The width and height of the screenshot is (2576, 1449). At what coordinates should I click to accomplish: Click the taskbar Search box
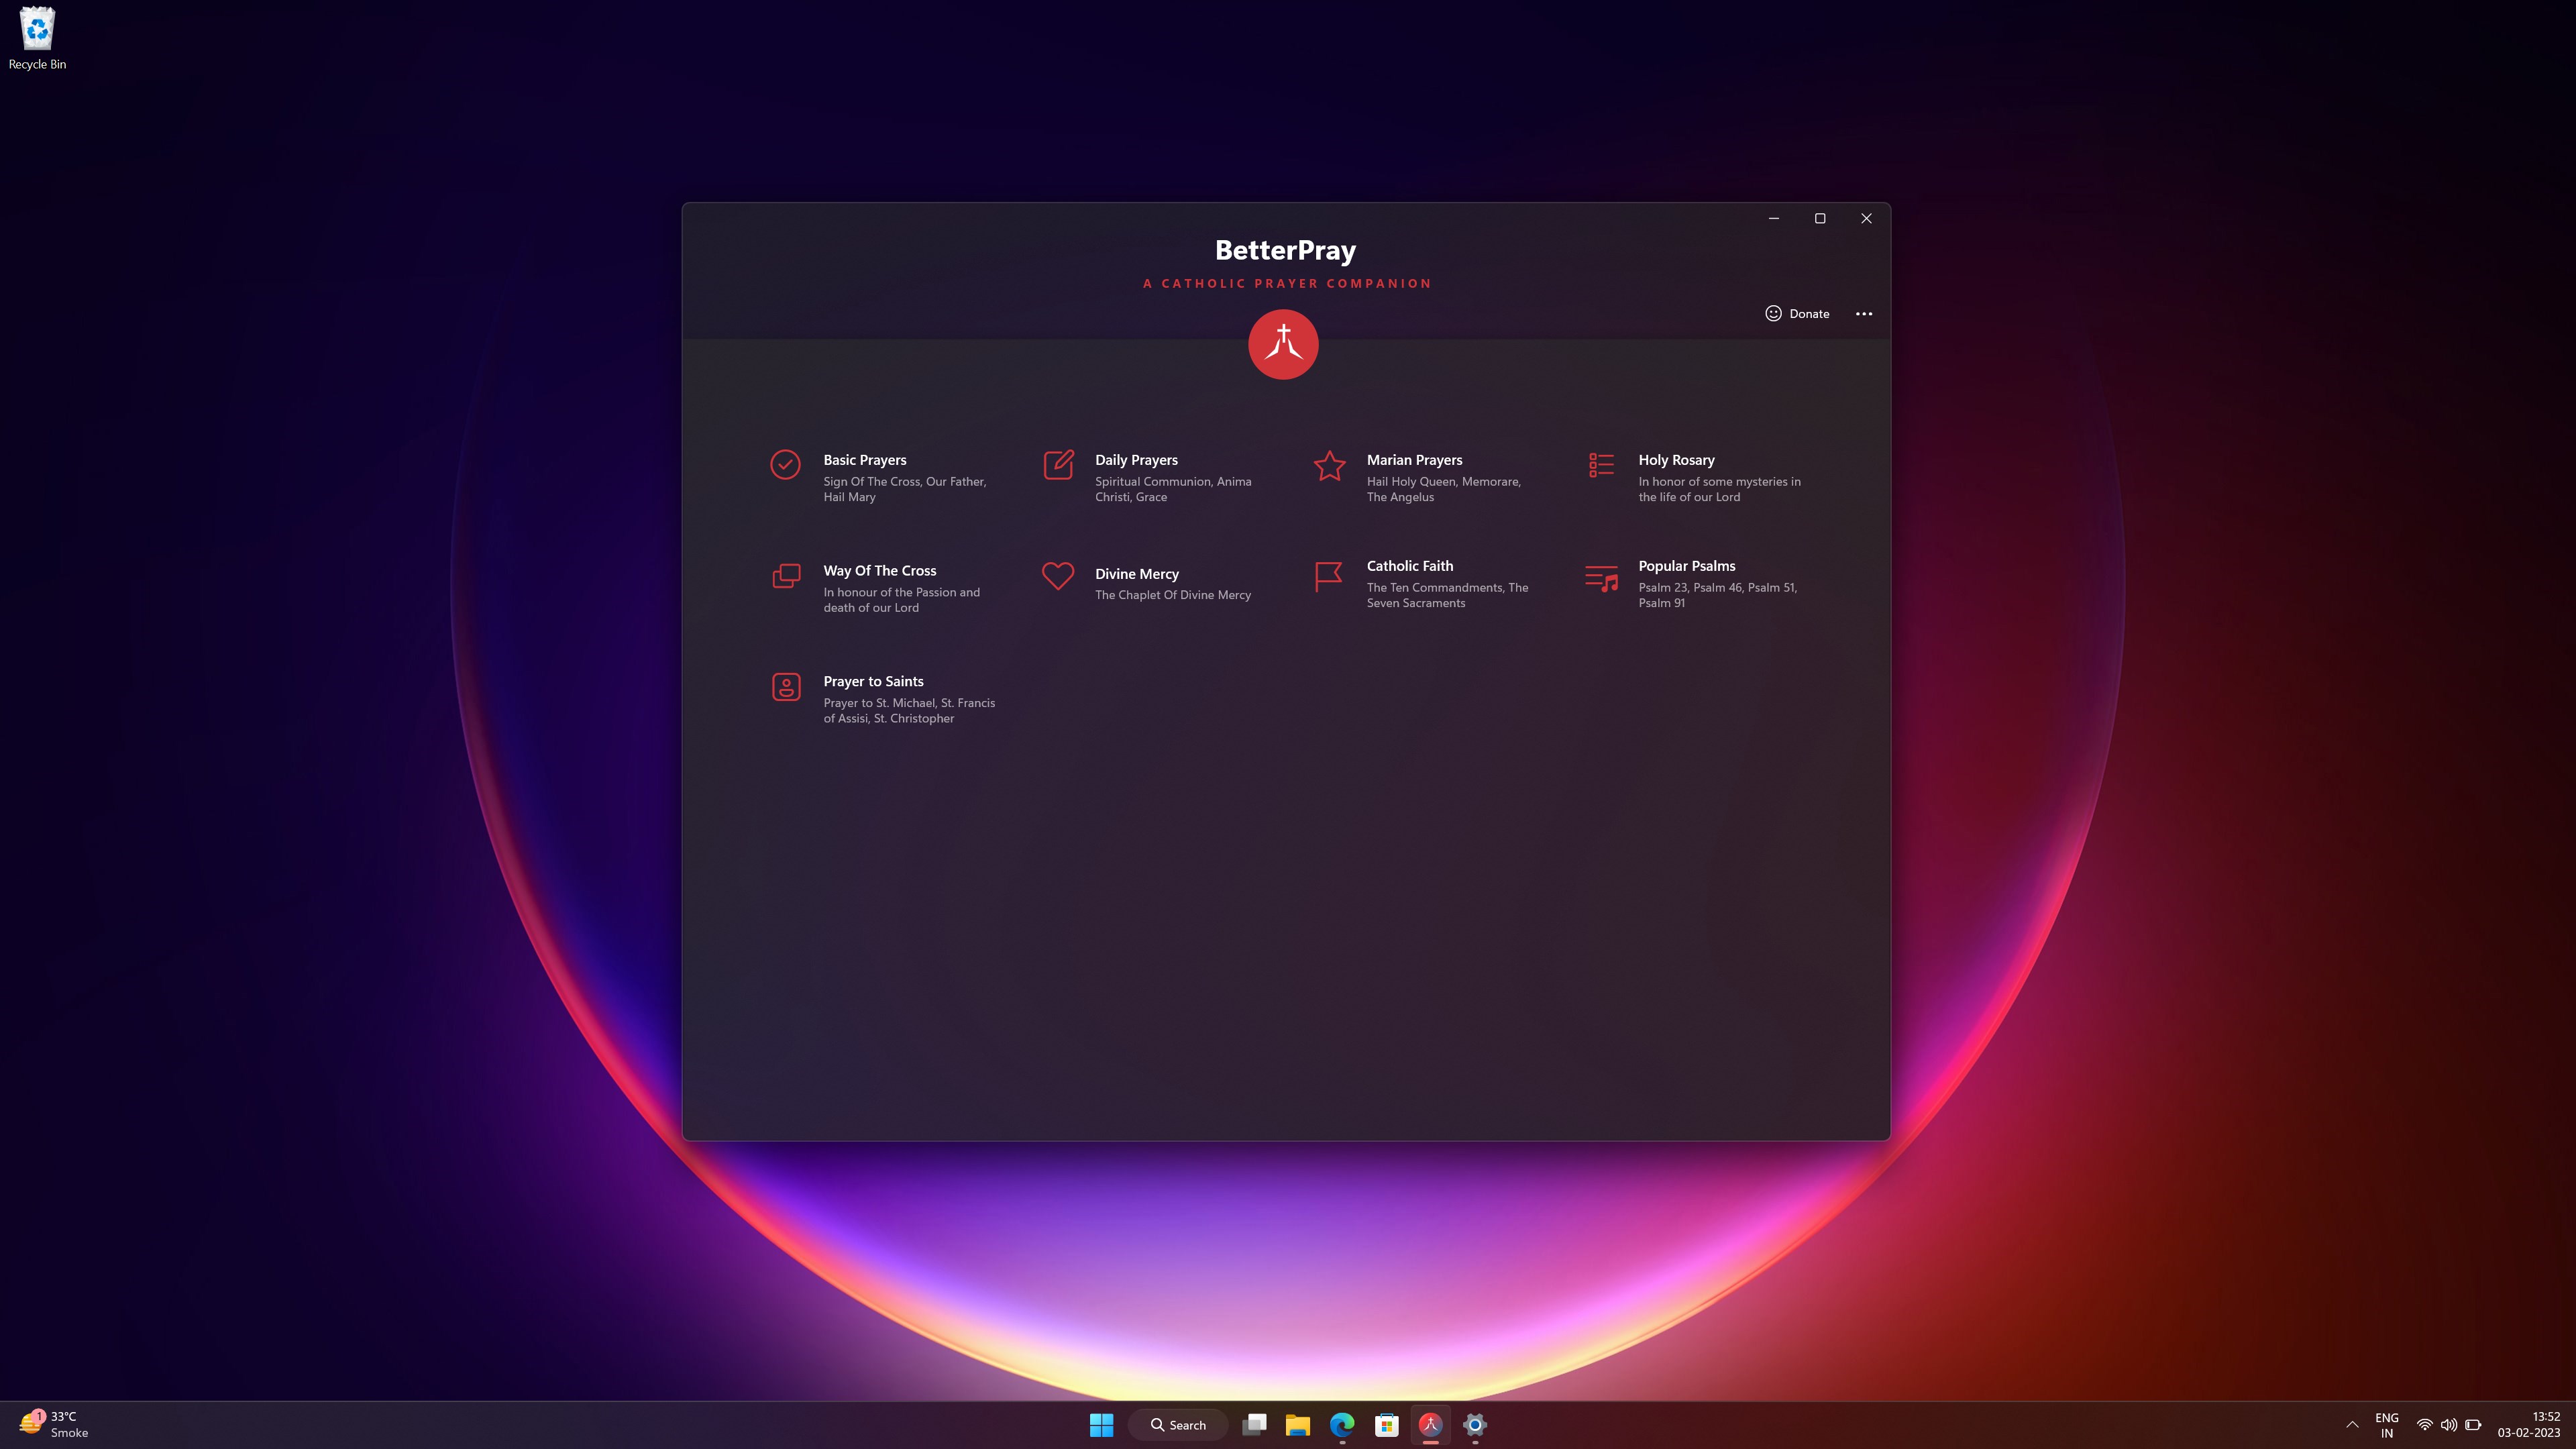click(x=1178, y=1424)
